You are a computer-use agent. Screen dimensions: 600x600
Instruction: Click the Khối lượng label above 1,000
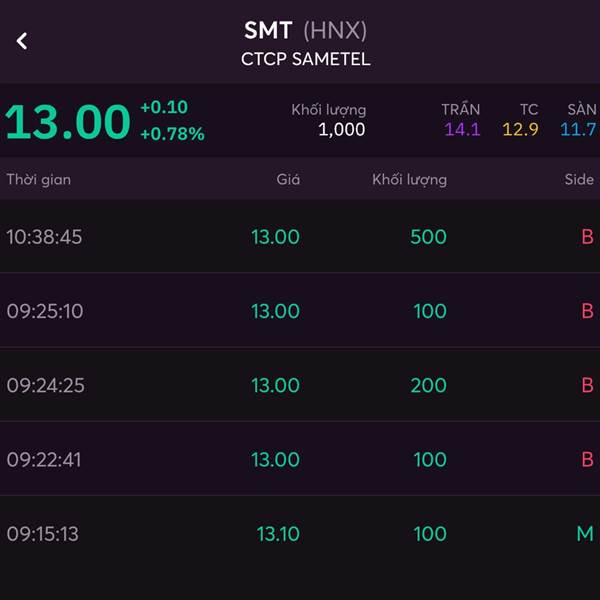pyautogui.click(x=329, y=110)
